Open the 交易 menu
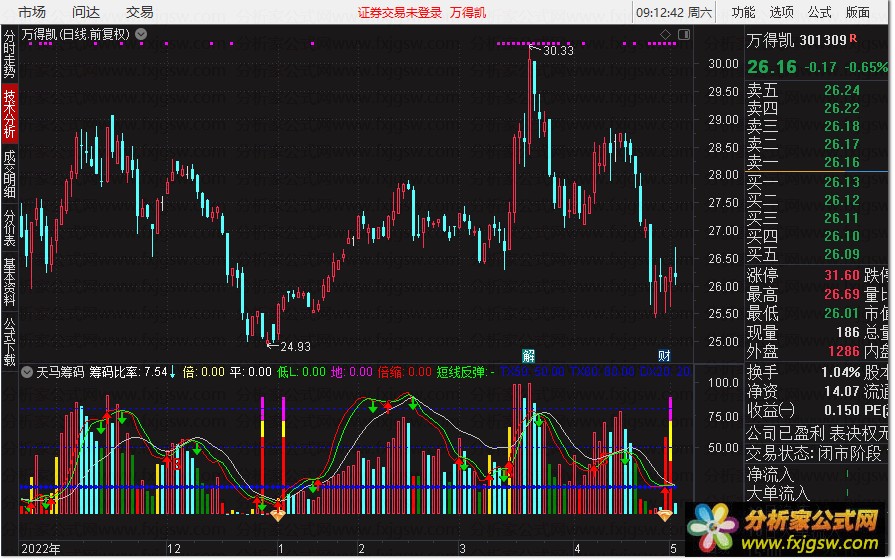This screenshot has width=895, height=560. pyautogui.click(x=140, y=12)
